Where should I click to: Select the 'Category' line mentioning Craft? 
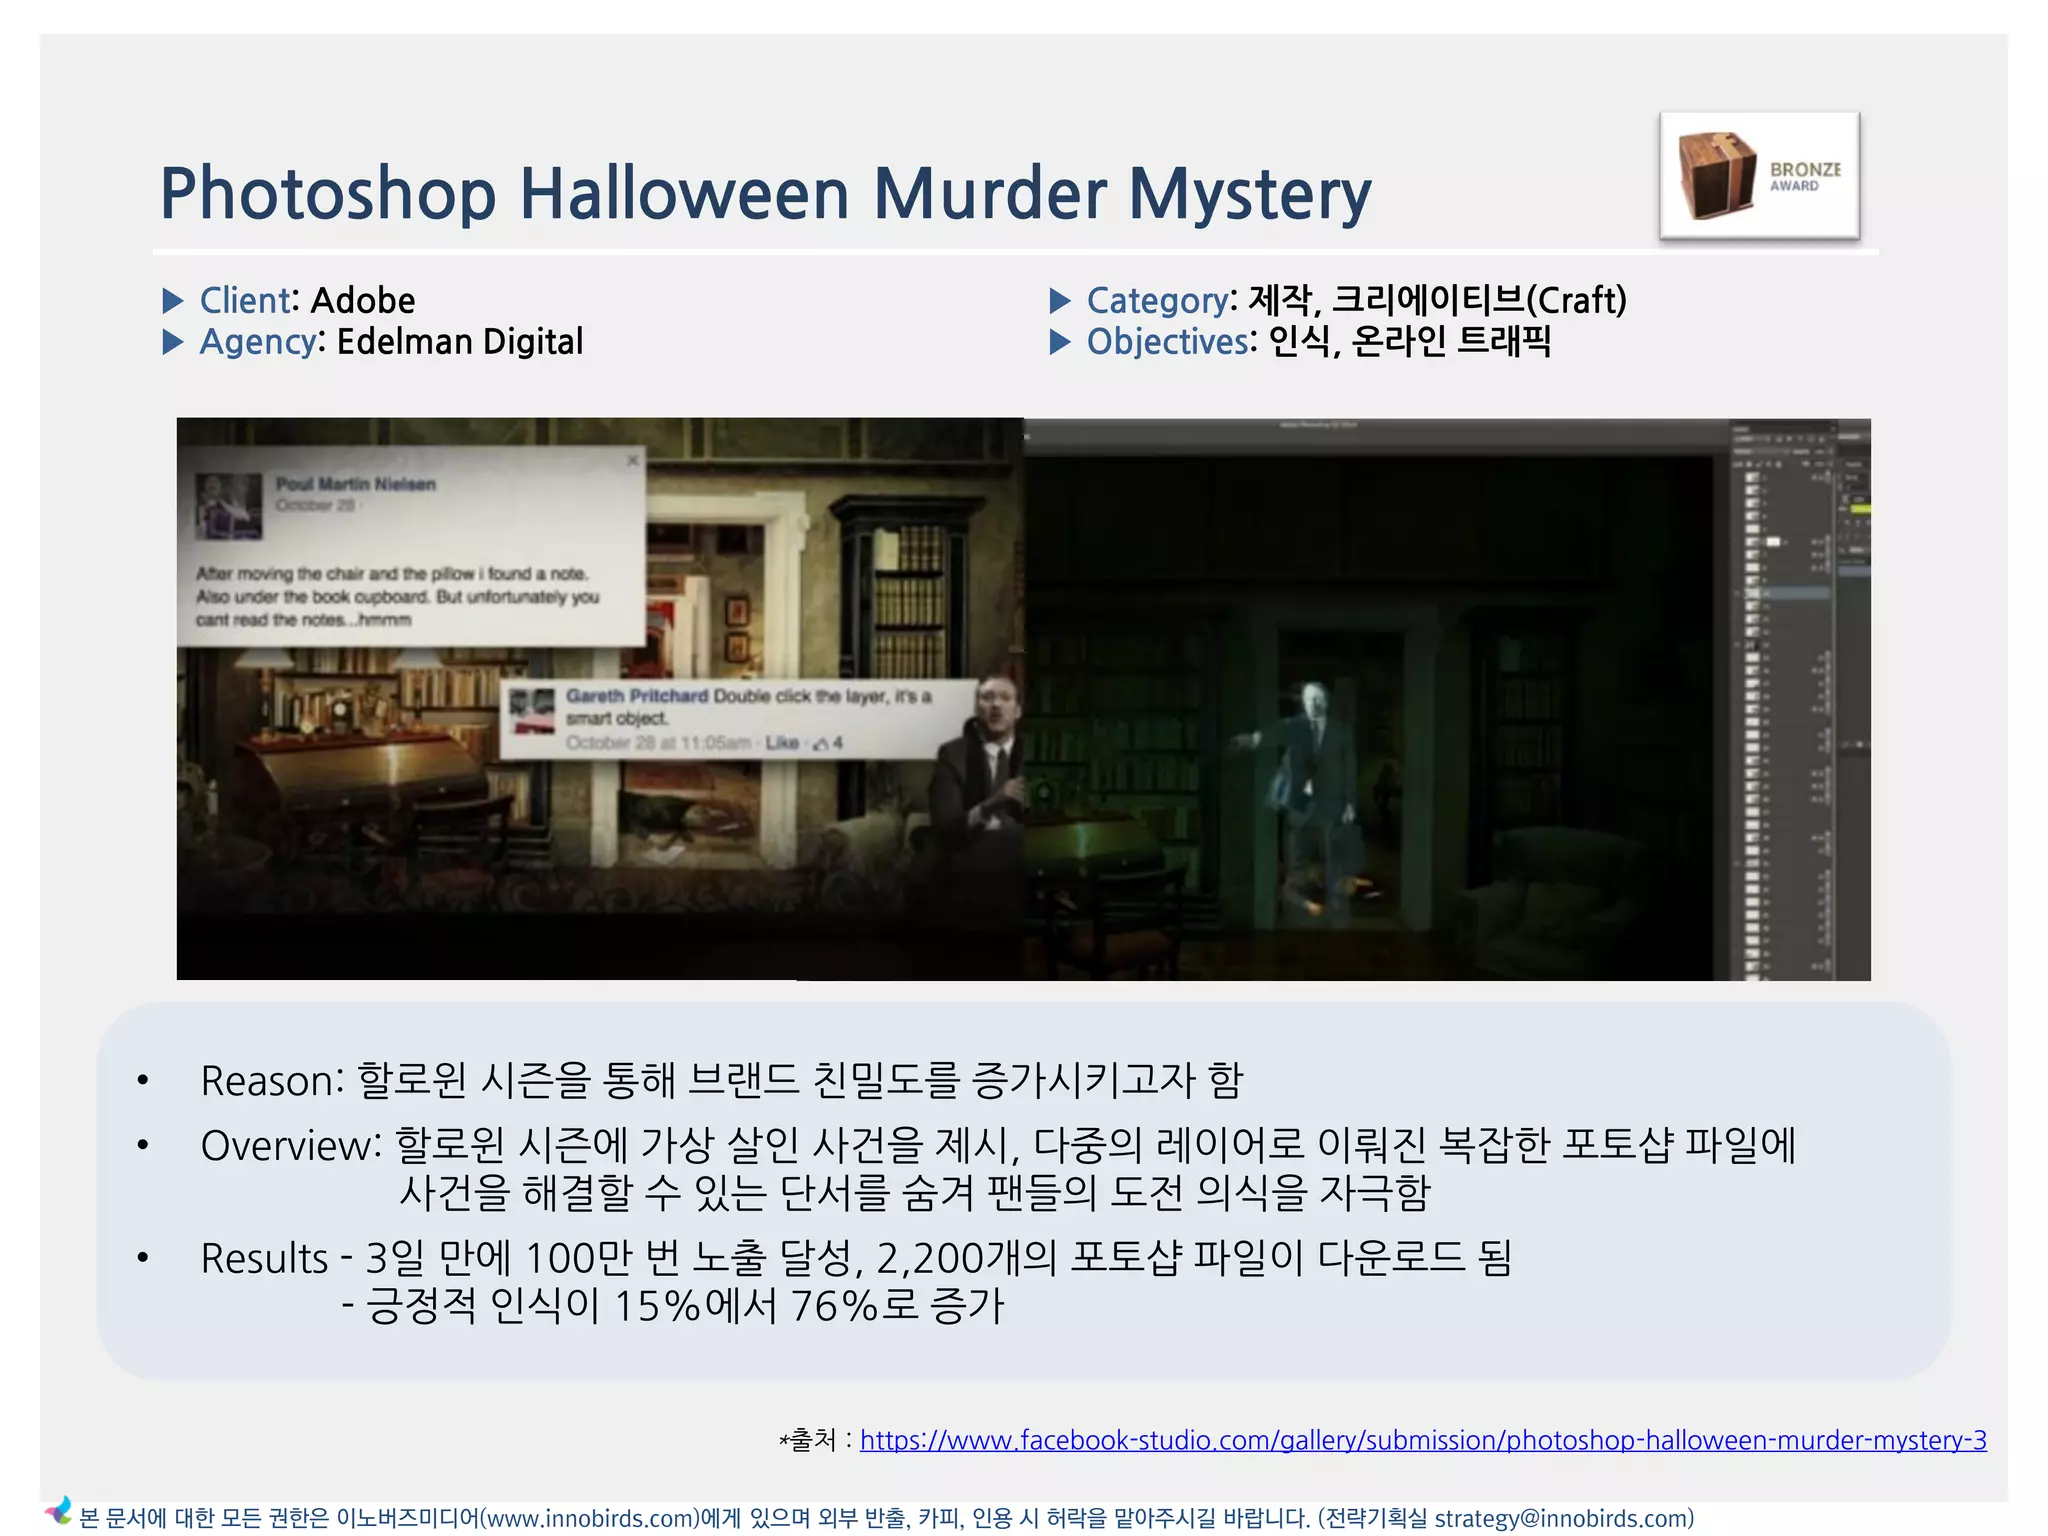1357,300
